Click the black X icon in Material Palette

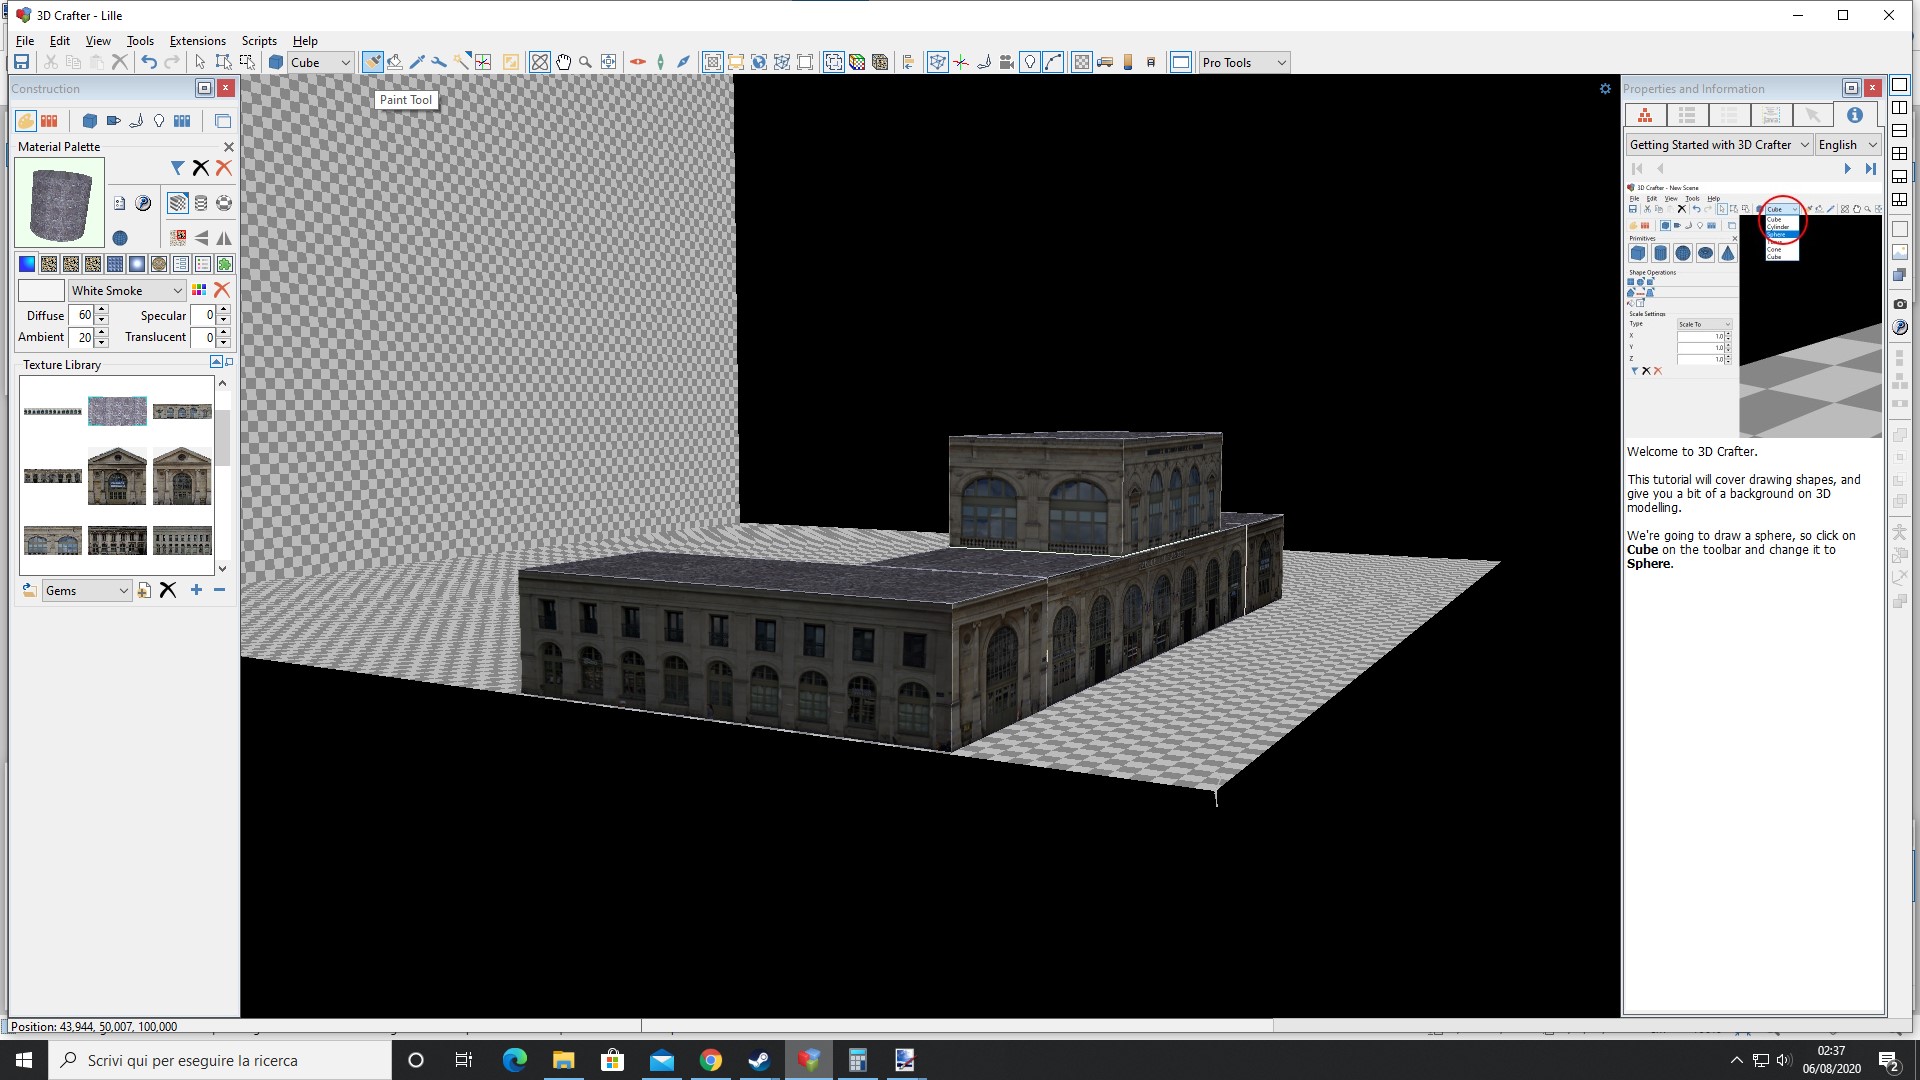(201, 168)
